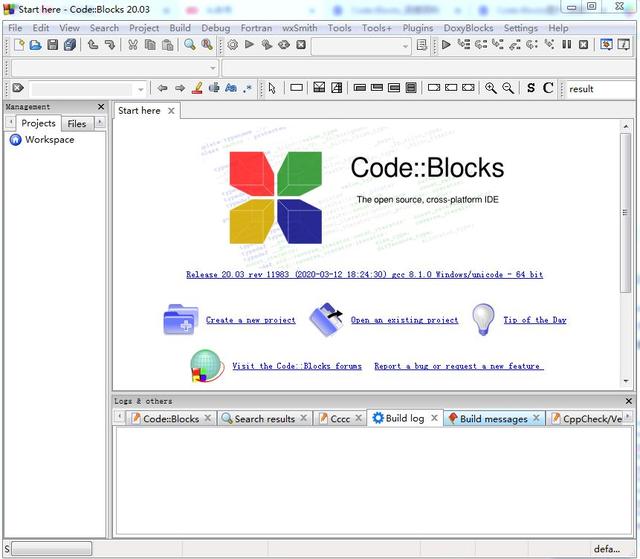The image size is (640, 559).
Task: Open the Debugging windows icon
Action: (606, 44)
